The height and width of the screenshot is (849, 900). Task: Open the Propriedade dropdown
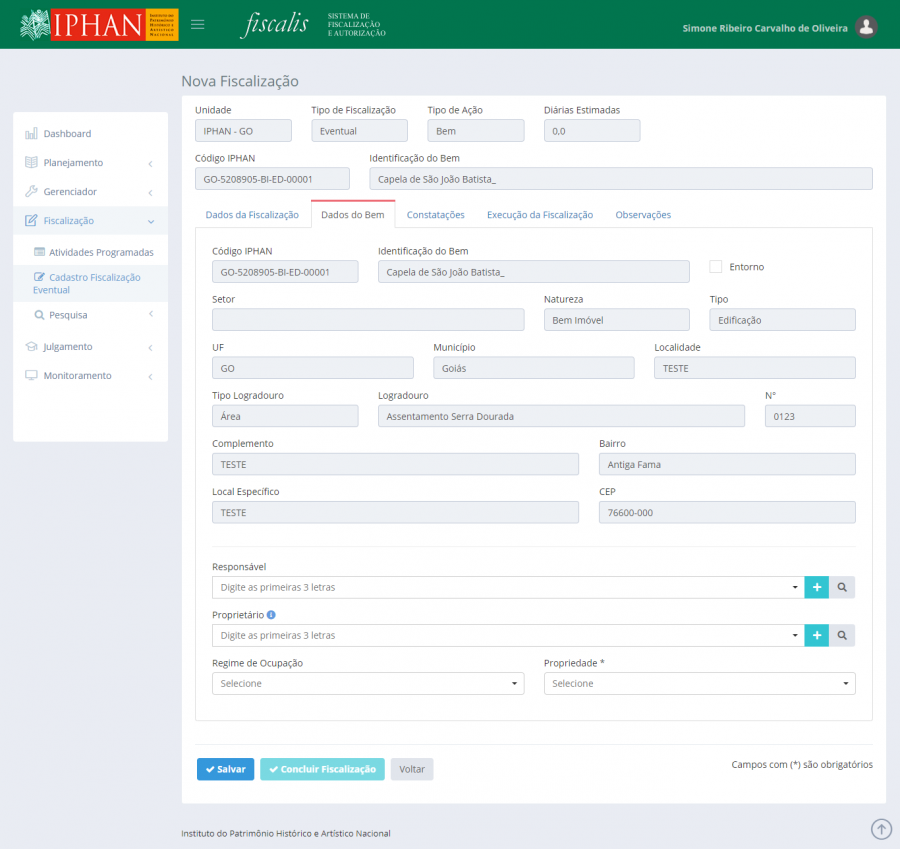point(699,683)
